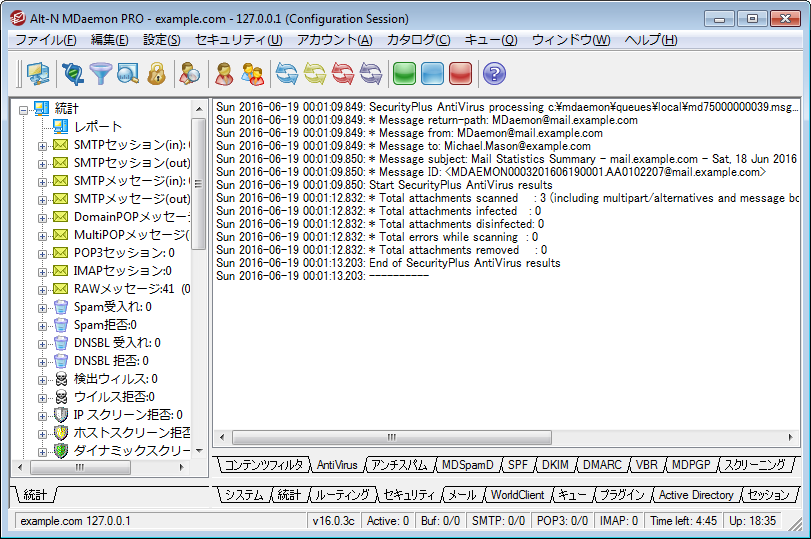Screen dimensions: 811x539
Task: Click the bin icon beside DNSBL 拒否
Action: coord(61,361)
